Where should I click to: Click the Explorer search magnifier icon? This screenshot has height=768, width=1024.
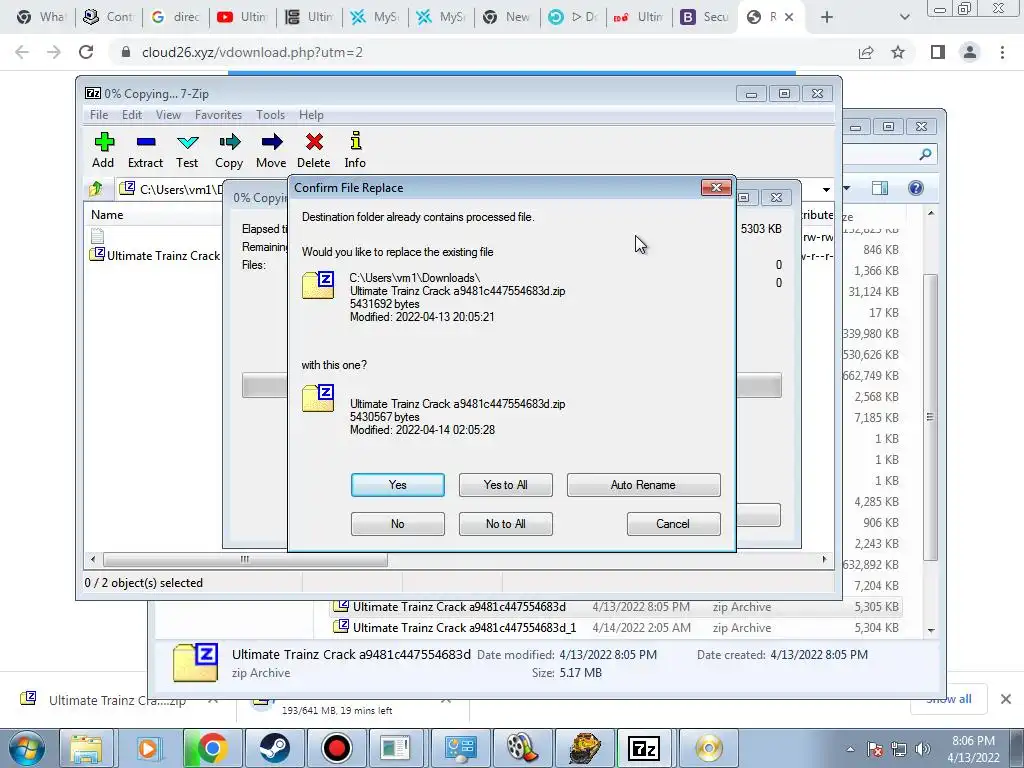[925, 154]
